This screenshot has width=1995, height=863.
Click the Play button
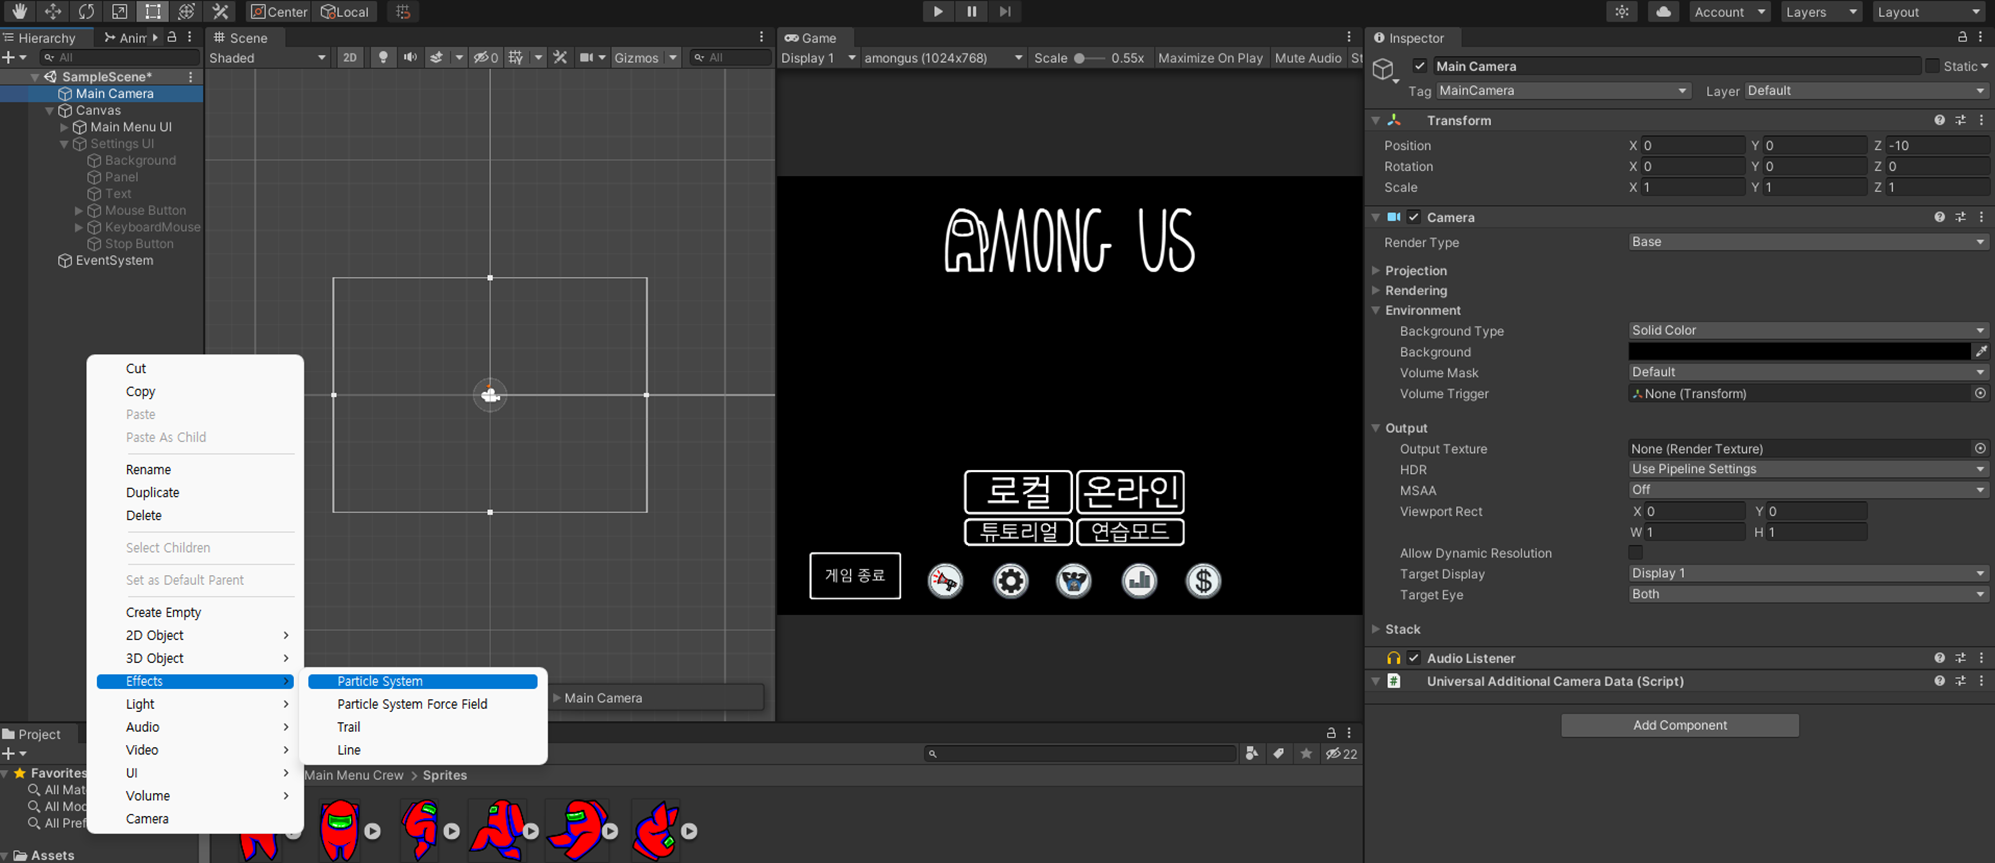[x=937, y=12]
